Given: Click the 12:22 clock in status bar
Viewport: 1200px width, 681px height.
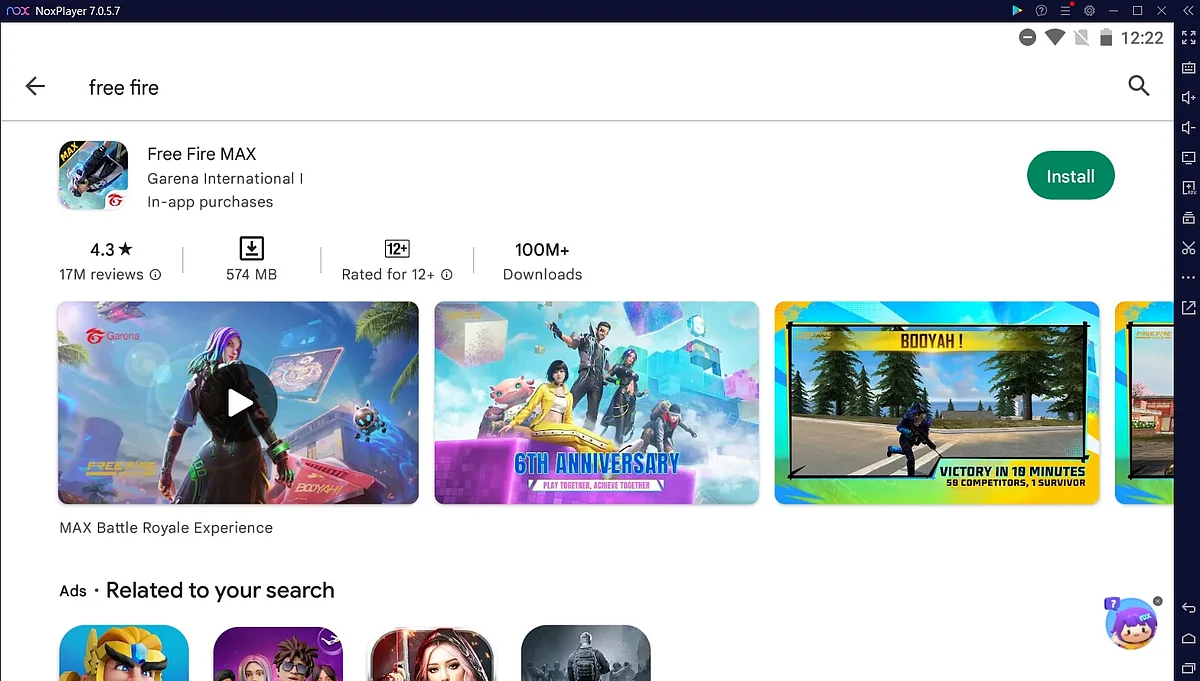Looking at the screenshot, I should coord(1142,38).
